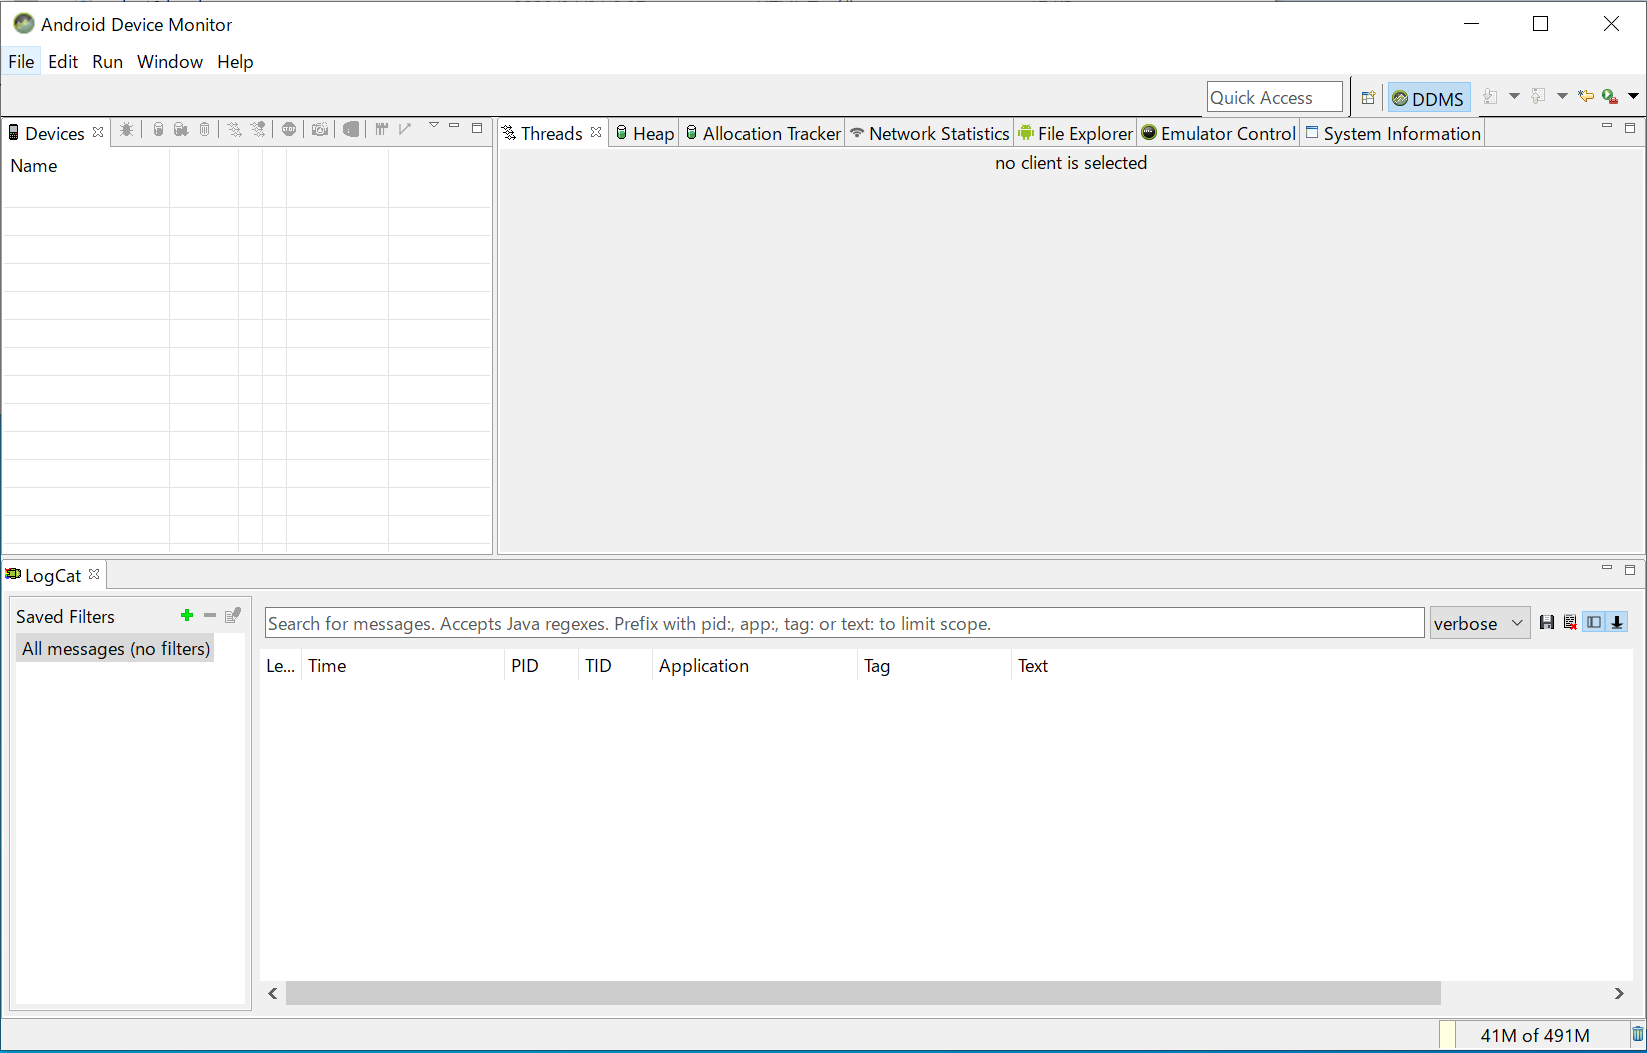Open the verbose log level dropdown
Screen dimensions: 1647x1053
[1479, 623]
